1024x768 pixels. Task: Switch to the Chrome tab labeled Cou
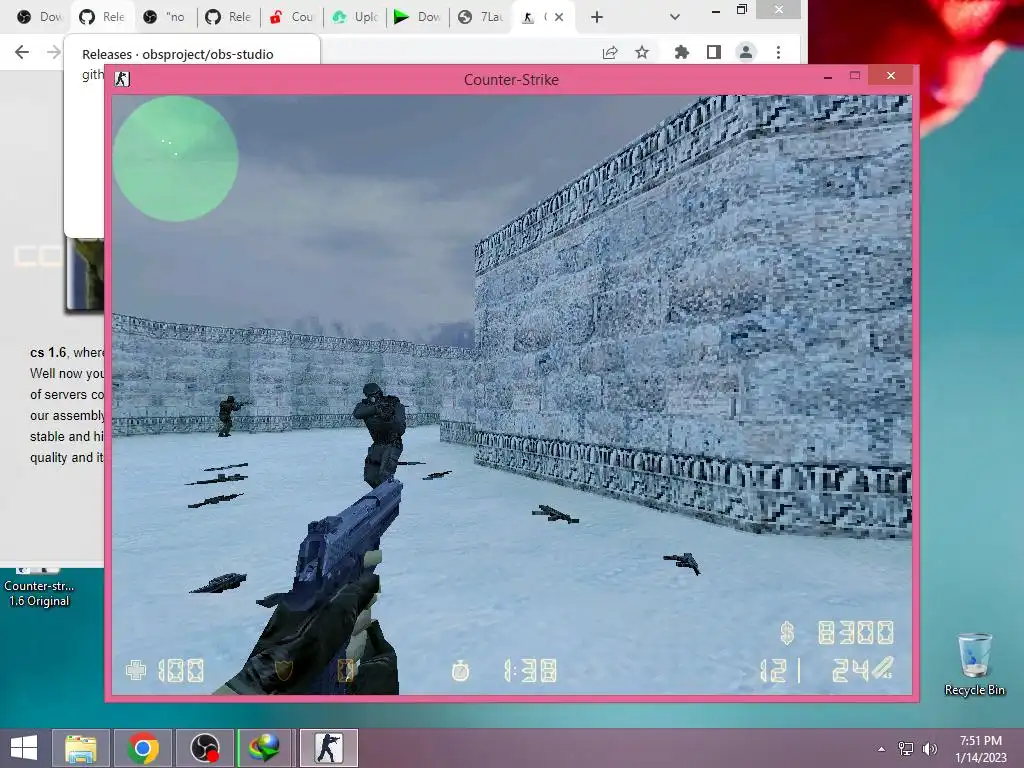pos(292,17)
